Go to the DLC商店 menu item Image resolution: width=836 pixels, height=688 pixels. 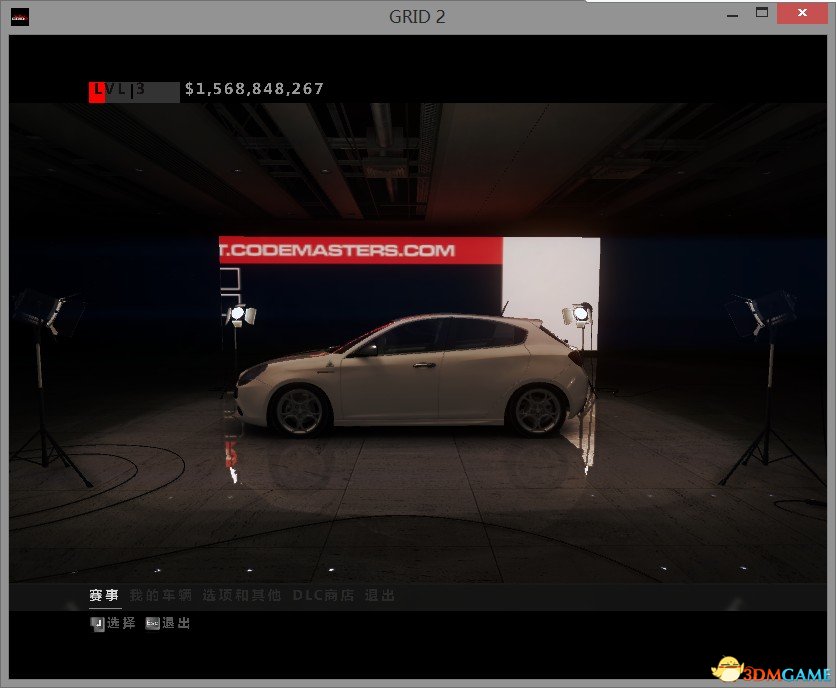(x=324, y=595)
